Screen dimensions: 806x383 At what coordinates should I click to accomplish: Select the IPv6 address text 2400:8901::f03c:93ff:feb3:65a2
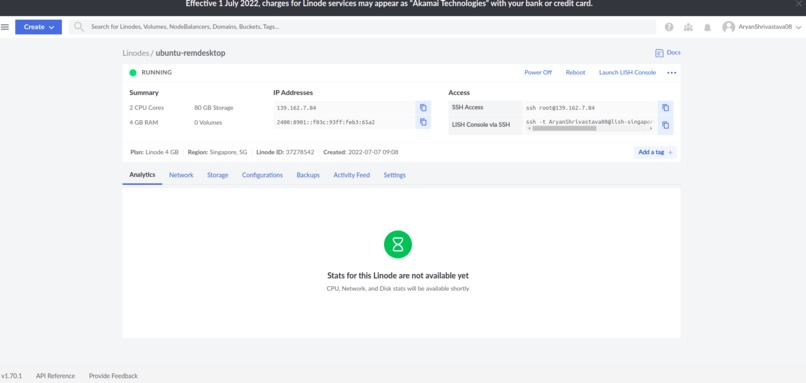click(x=325, y=122)
